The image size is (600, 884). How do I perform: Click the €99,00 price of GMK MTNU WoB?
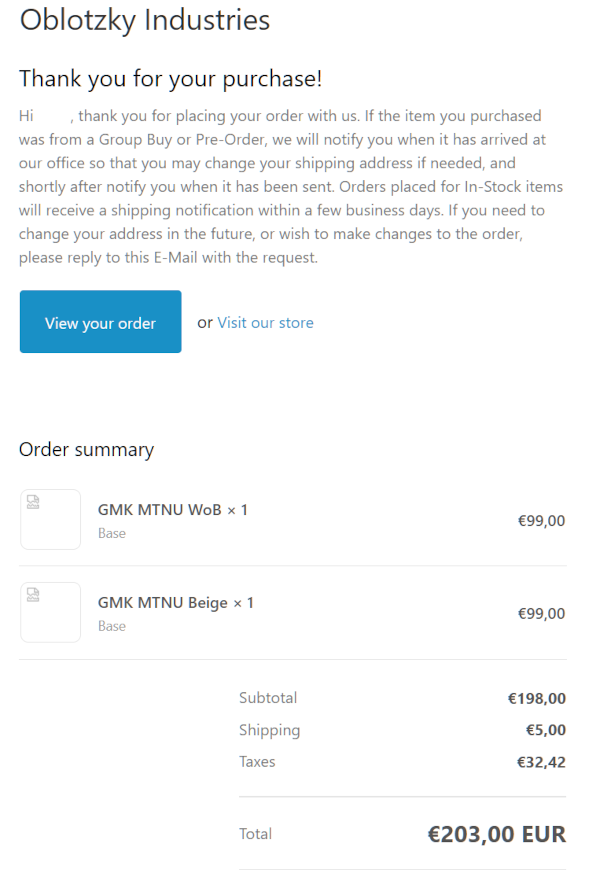click(541, 521)
